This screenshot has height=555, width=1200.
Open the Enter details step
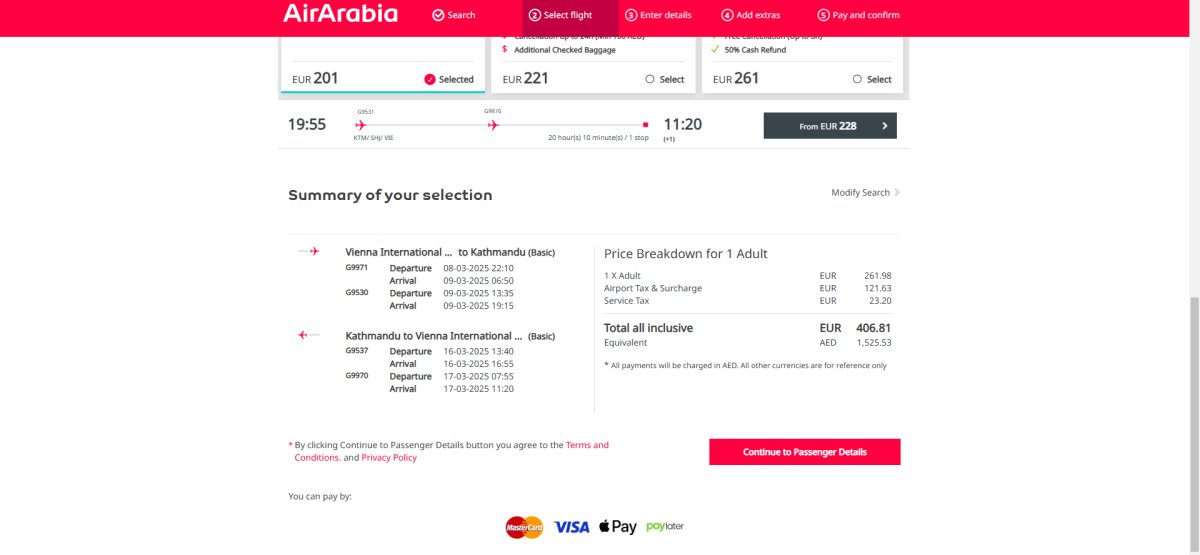coord(658,15)
